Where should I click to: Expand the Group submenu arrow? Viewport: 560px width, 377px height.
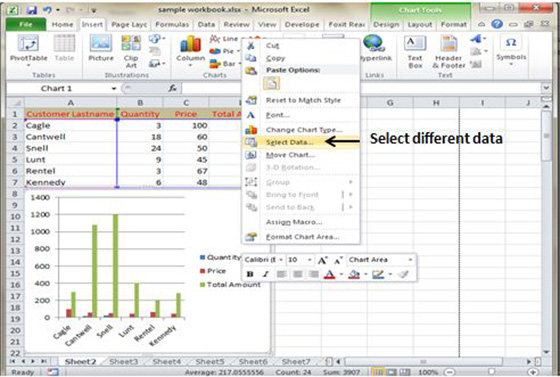(x=351, y=182)
